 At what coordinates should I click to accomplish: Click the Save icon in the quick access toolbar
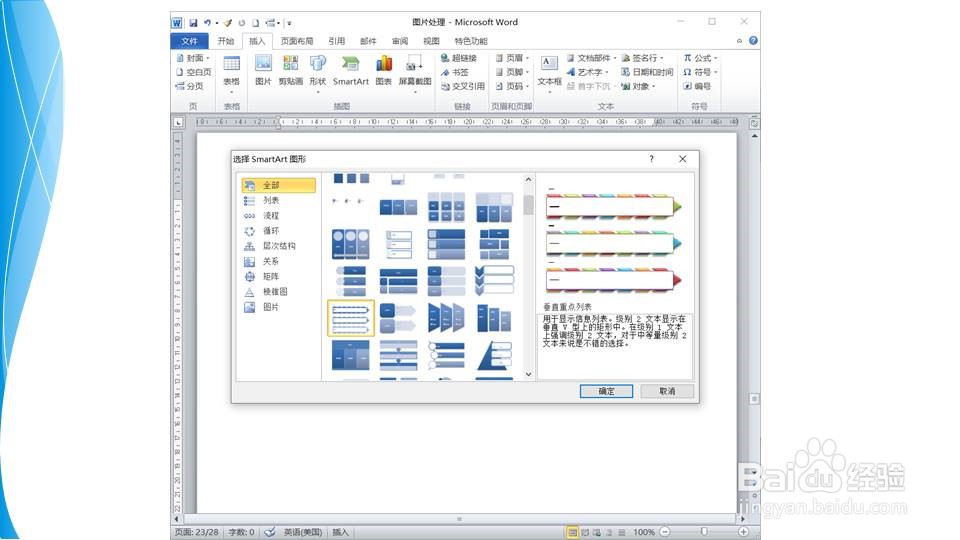193,23
